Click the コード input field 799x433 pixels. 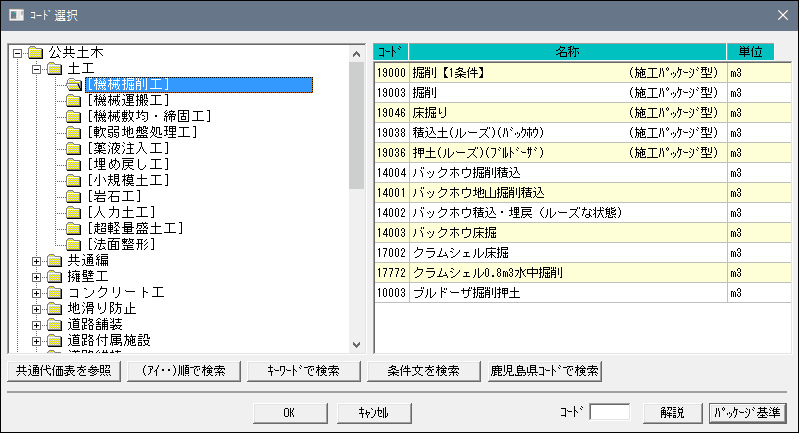(x=609, y=412)
